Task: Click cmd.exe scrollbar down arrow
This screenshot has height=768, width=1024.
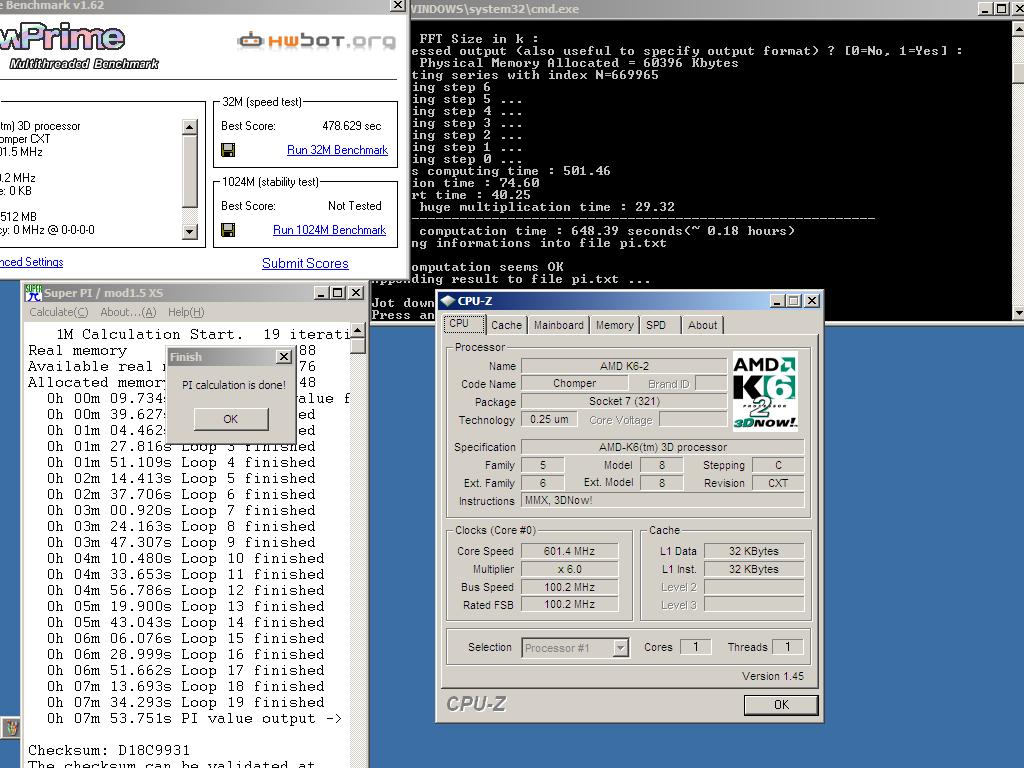Action: click(x=1017, y=313)
